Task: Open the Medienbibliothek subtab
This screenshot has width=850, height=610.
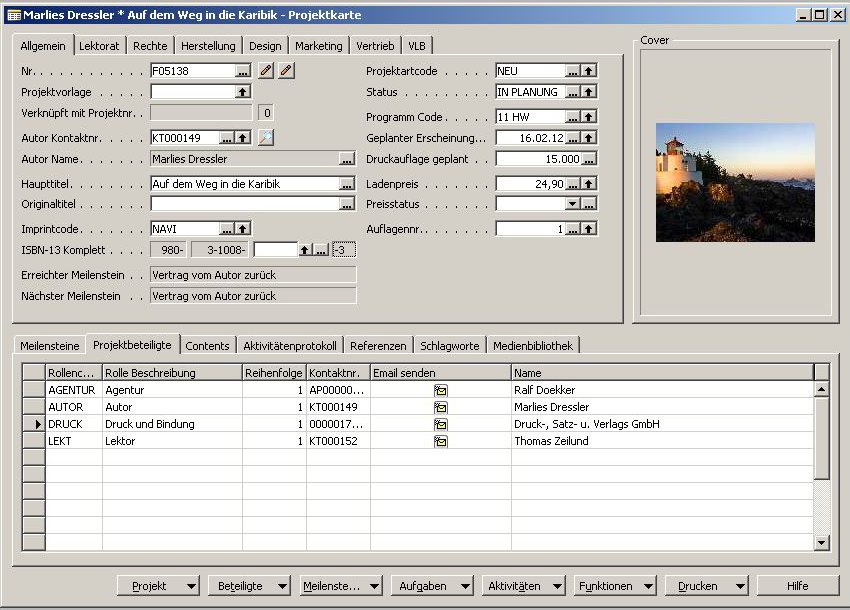Action: [x=533, y=346]
